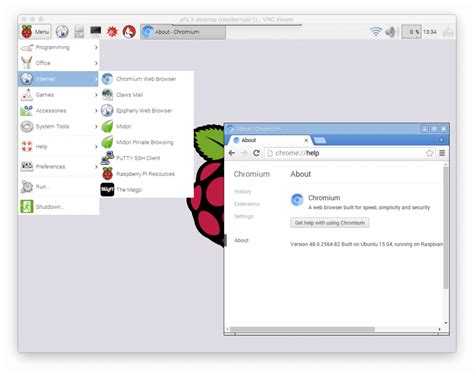Click the Programming category icon

(x=27, y=48)
